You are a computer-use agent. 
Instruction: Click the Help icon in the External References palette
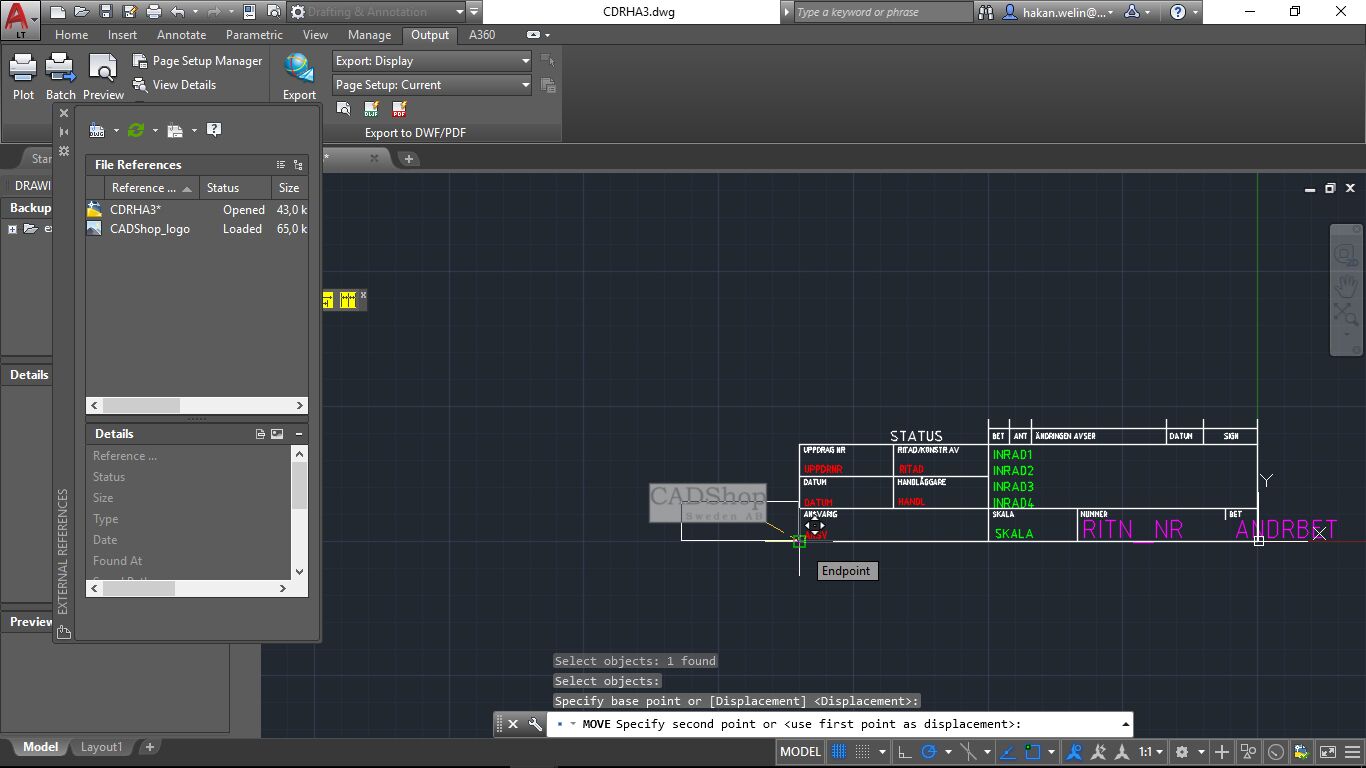[x=214, y=130]
